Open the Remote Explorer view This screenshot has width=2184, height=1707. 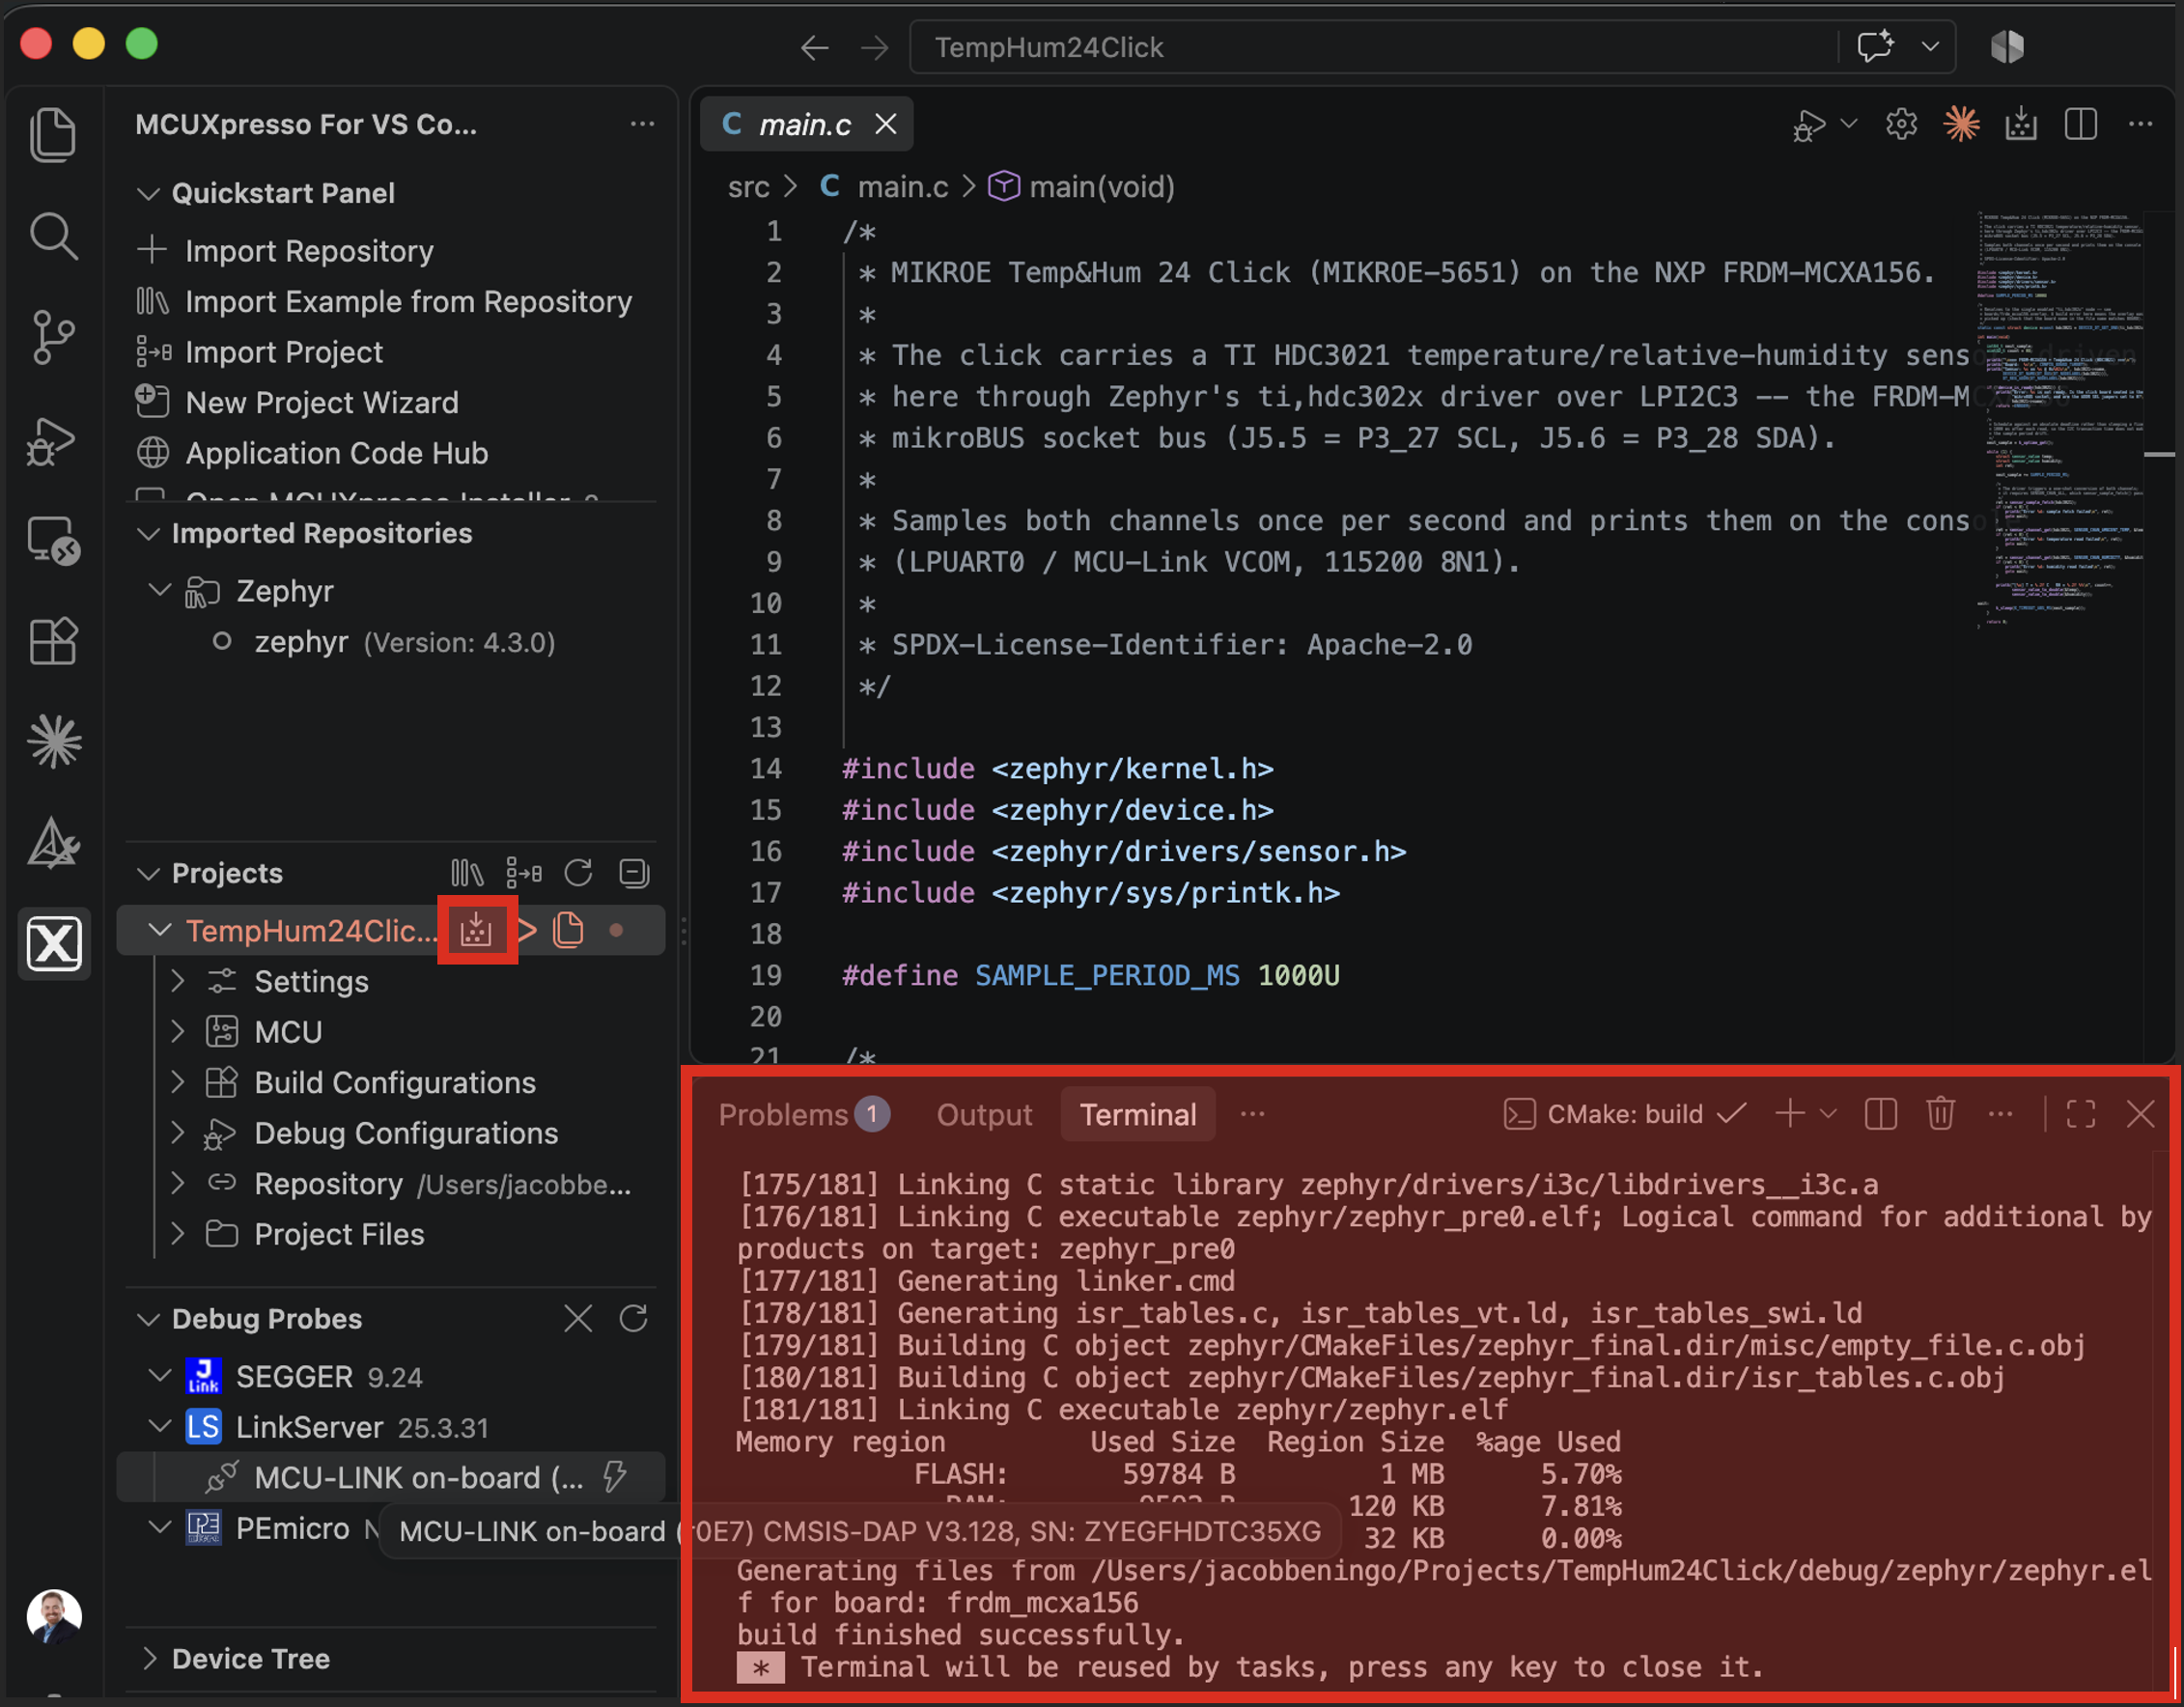tap(53, 541)
